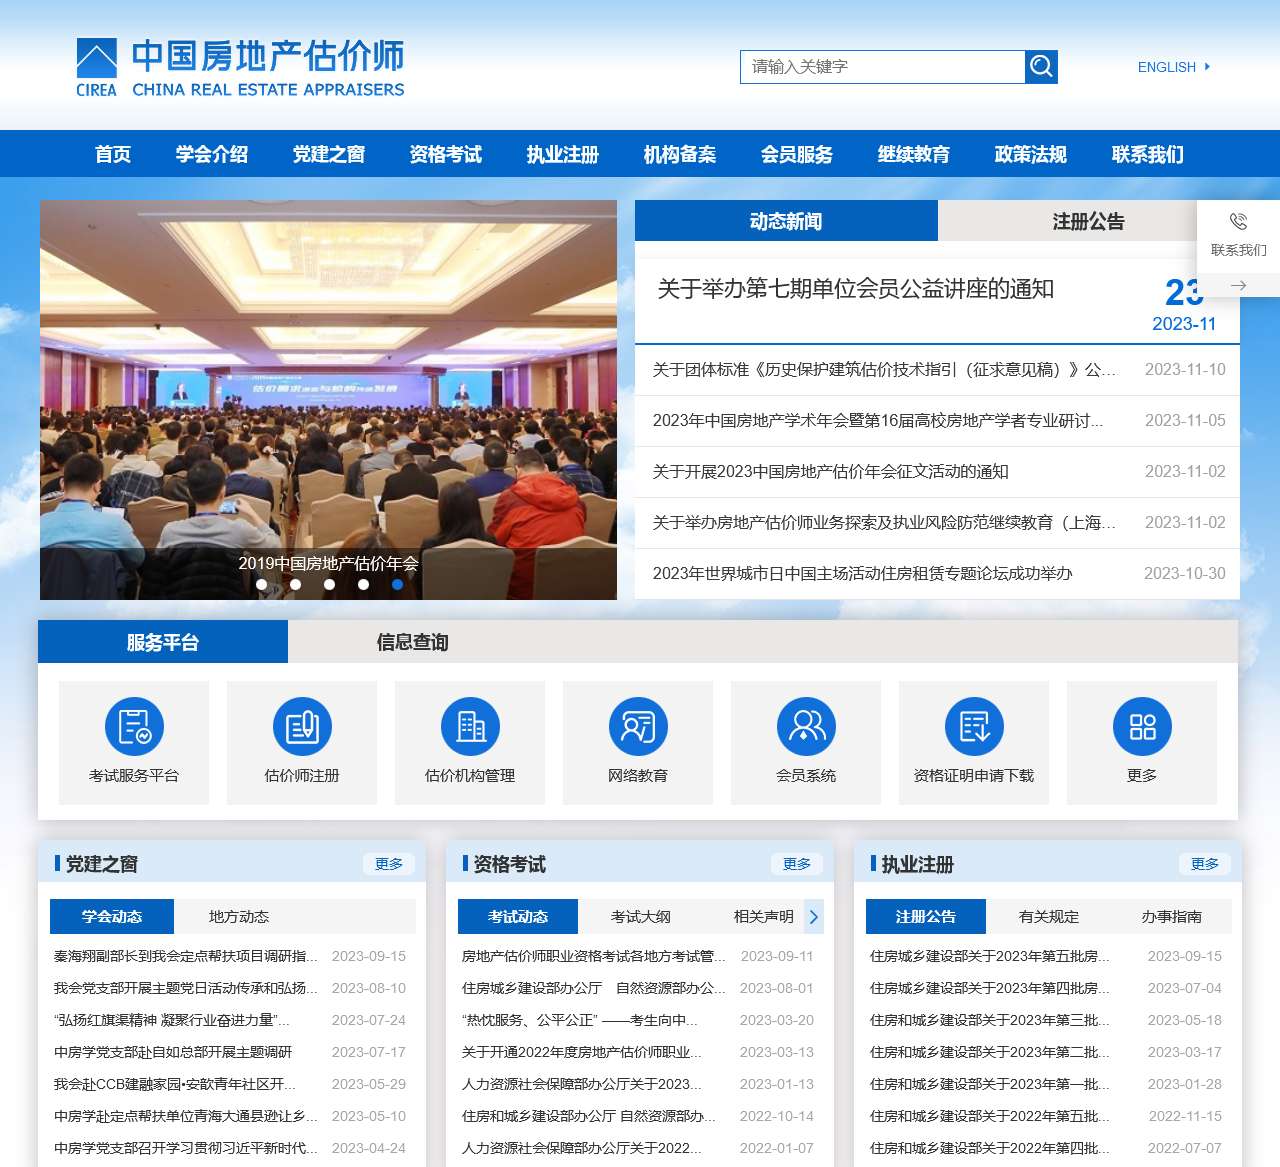Select the last carousel pagination dot
Screen dimensions: 1280x1167
coord(397,584)
